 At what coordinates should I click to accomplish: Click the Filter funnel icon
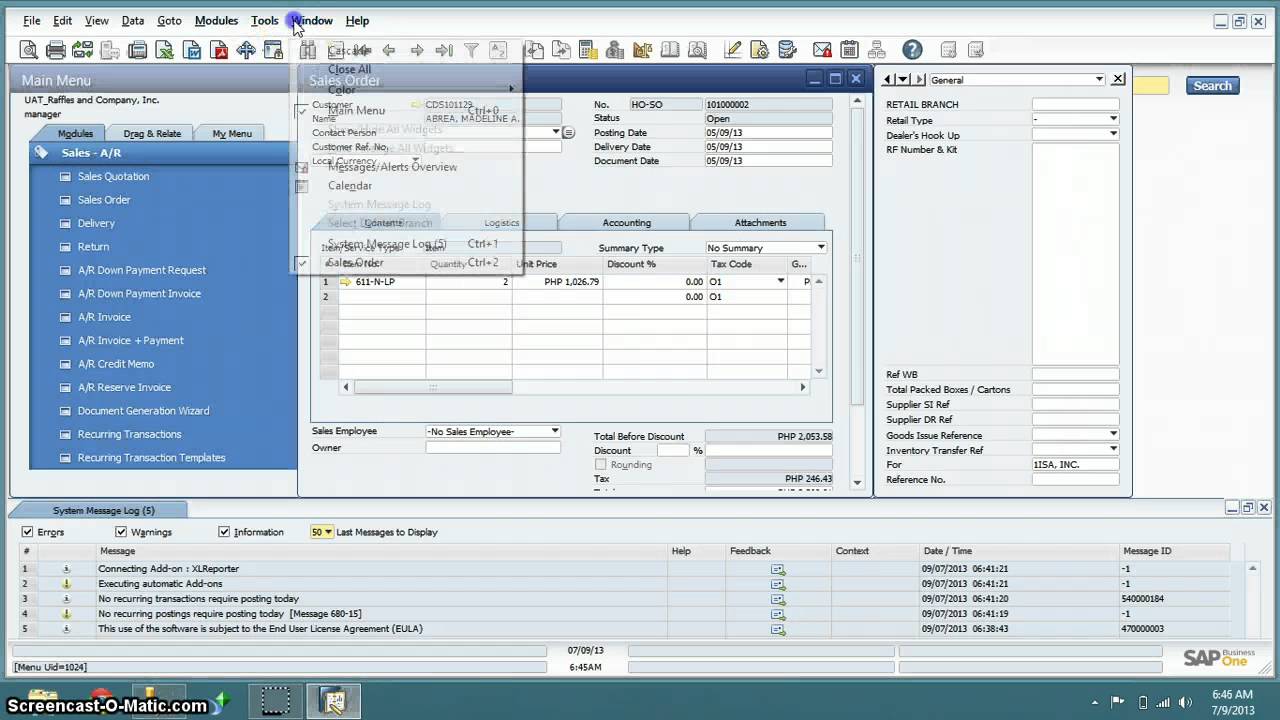(471, 50)
